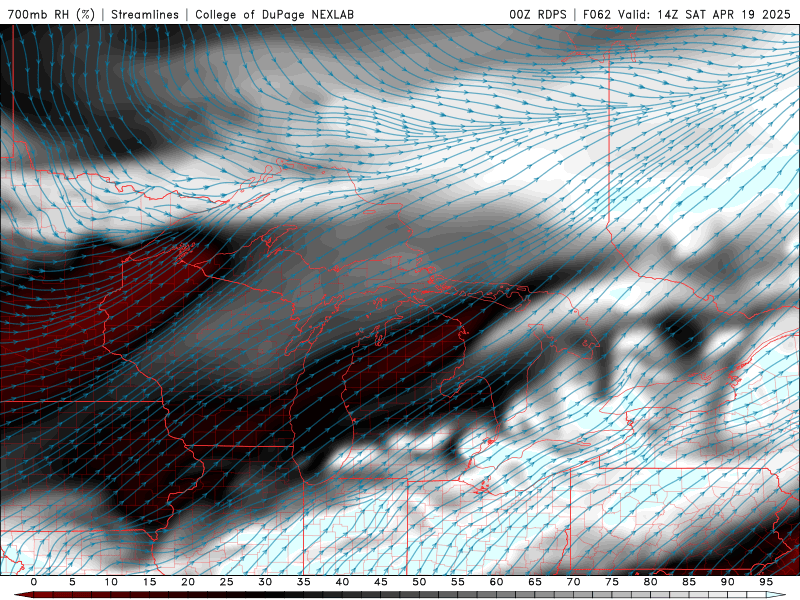Click the "95" tick label on the color scale
Image resolution: width=800 pixels, height=600 pixels.
pos(766,582)
